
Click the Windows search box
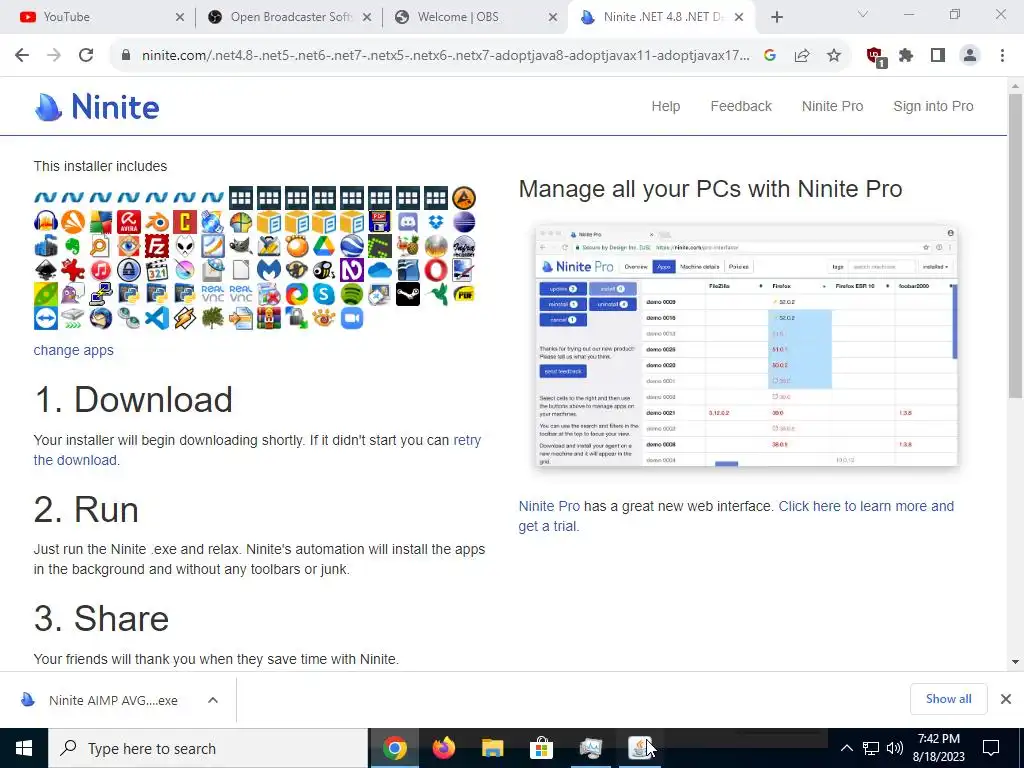pos(208,748)
